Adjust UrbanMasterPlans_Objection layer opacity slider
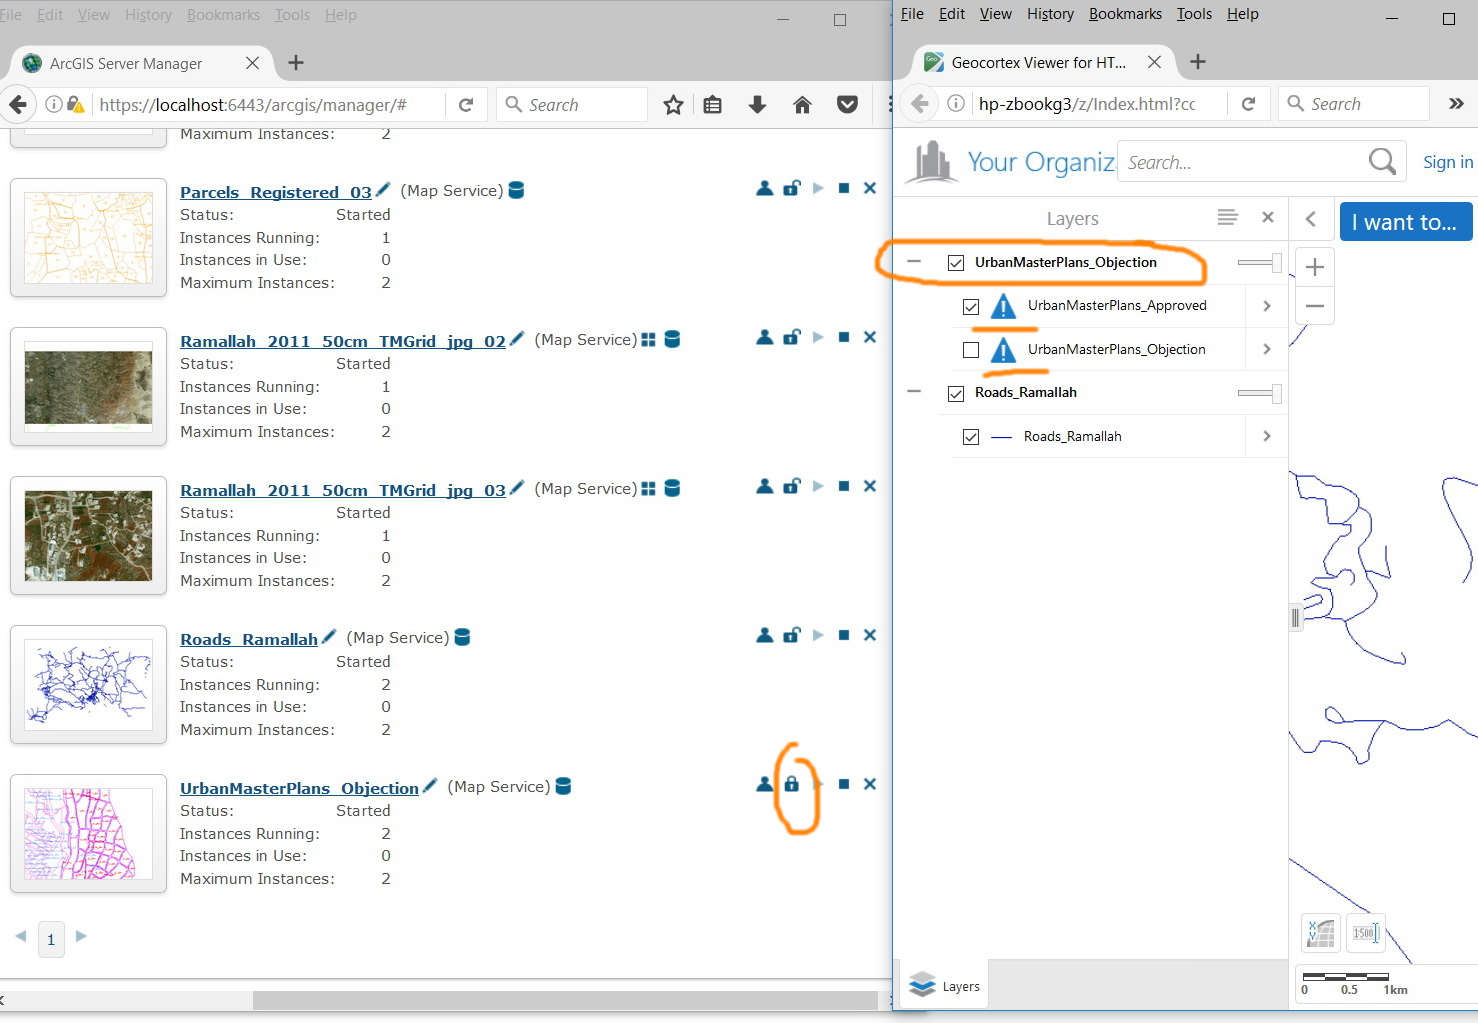1478x1023 pixels. coord(1260,263)
